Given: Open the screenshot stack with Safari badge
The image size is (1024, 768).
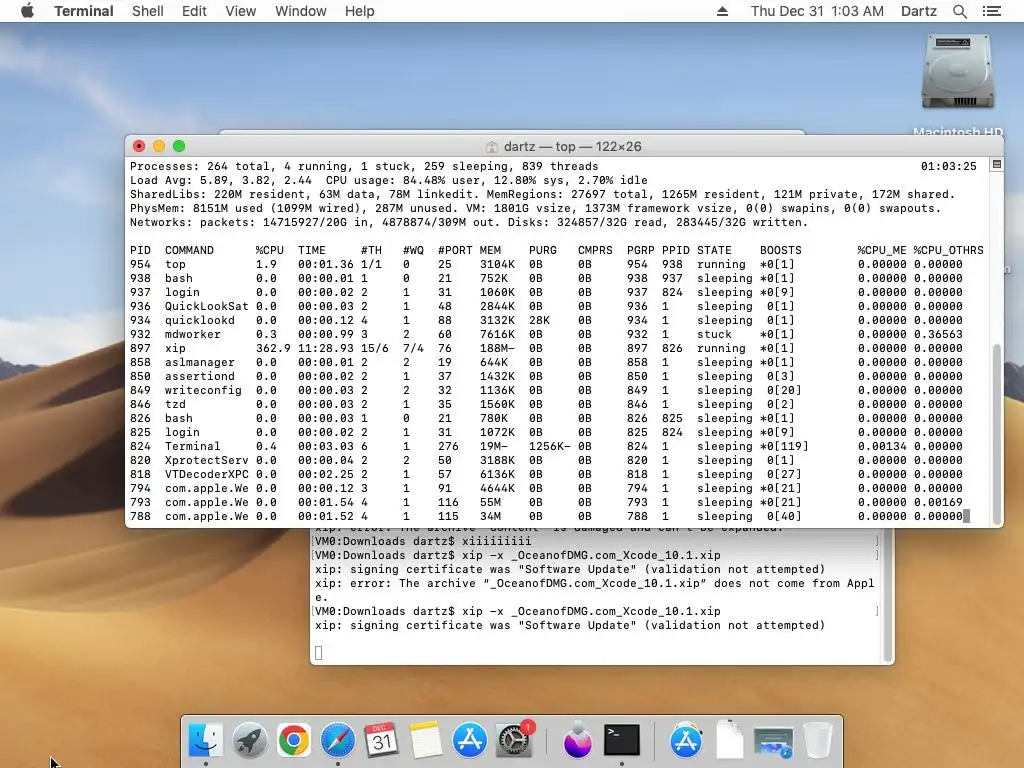Looking at the screenshot, I should point(773,742).
